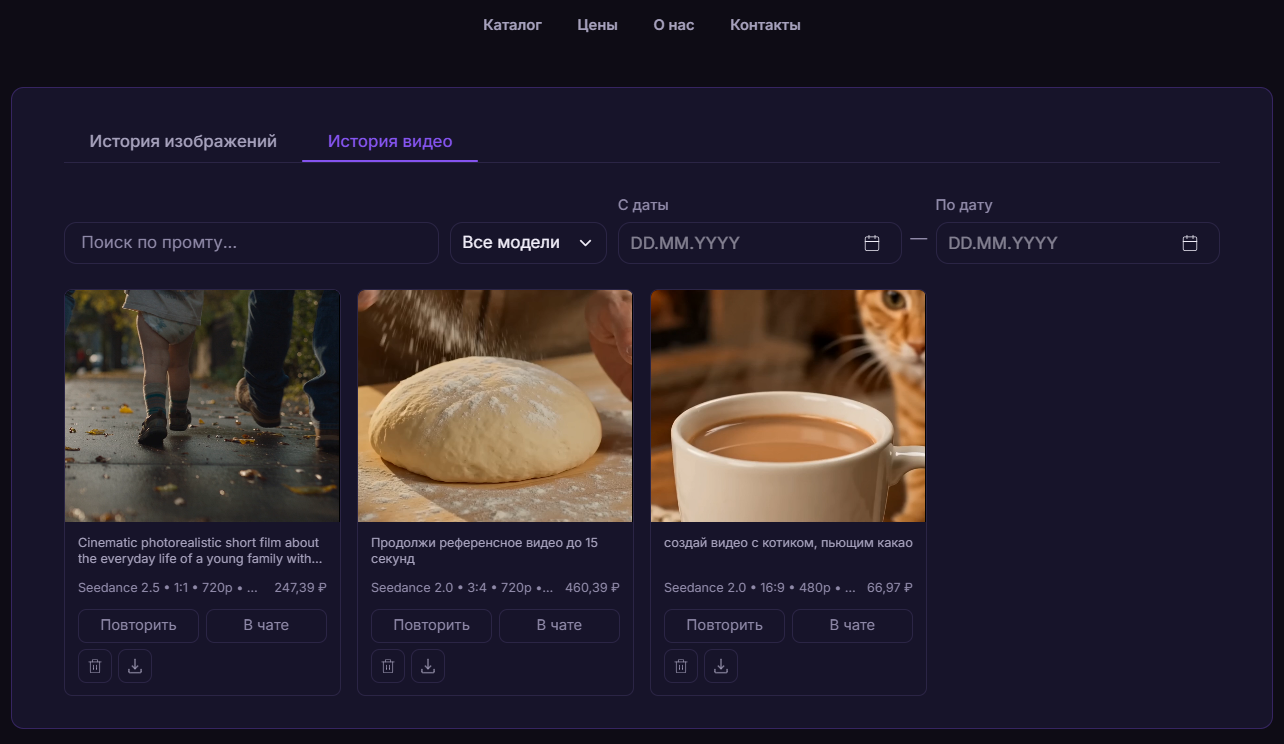
Task: Open Каталог in the top navigation
Action: [x=512, y=25]
